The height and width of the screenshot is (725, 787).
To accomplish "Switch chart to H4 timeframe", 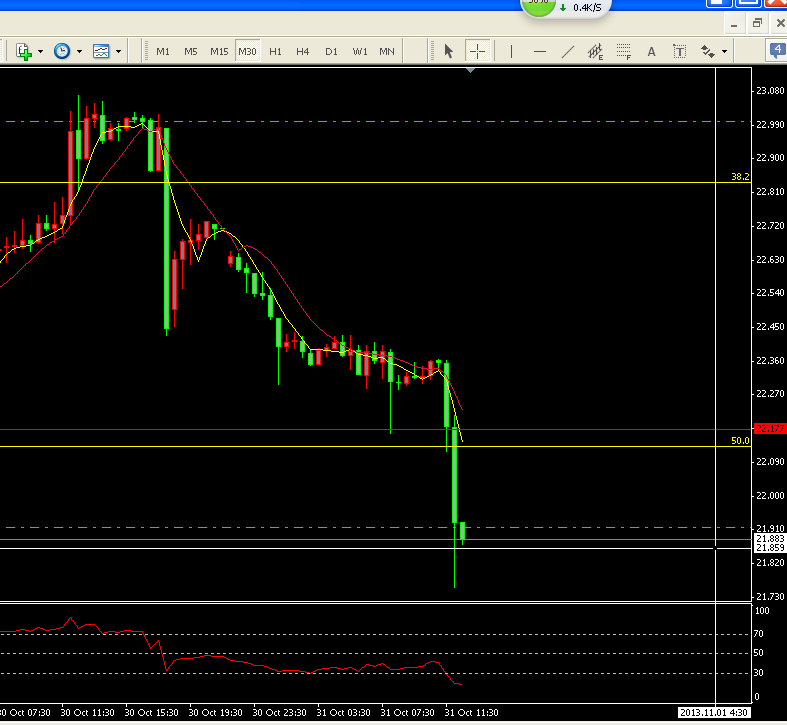I will pyautogui.click(x=303, y=51).
